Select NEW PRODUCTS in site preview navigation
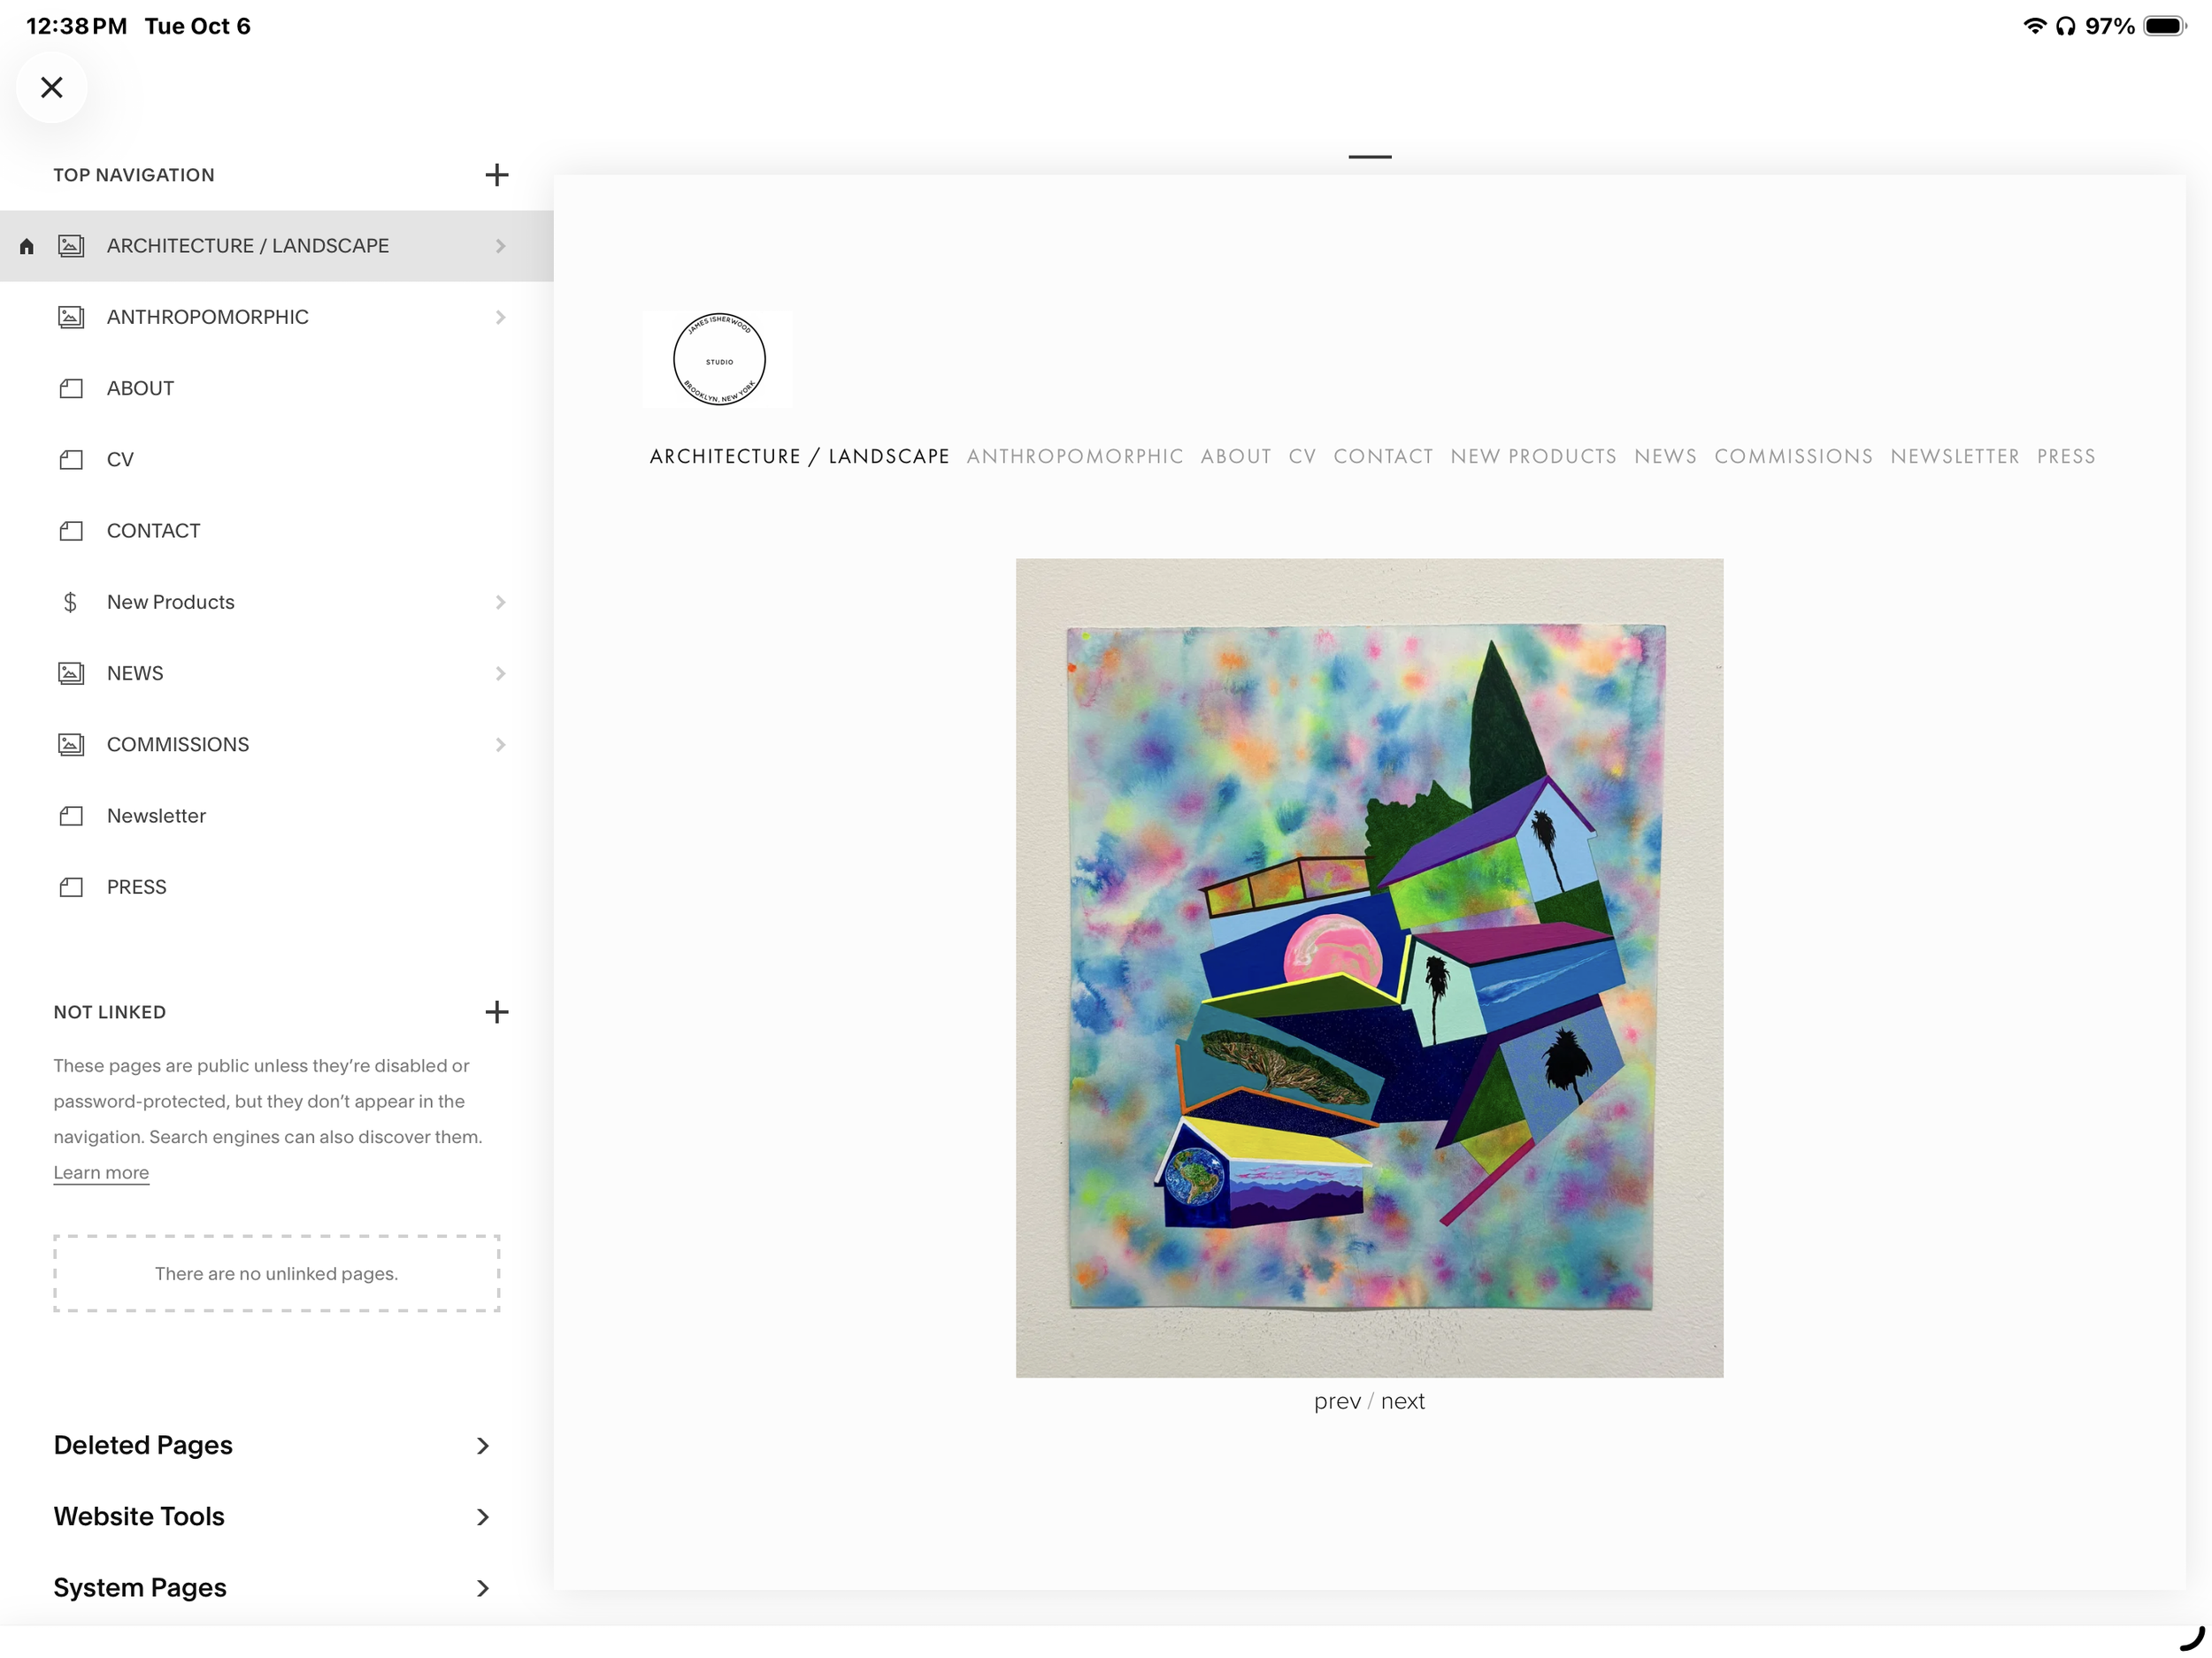 (1533, 456)
